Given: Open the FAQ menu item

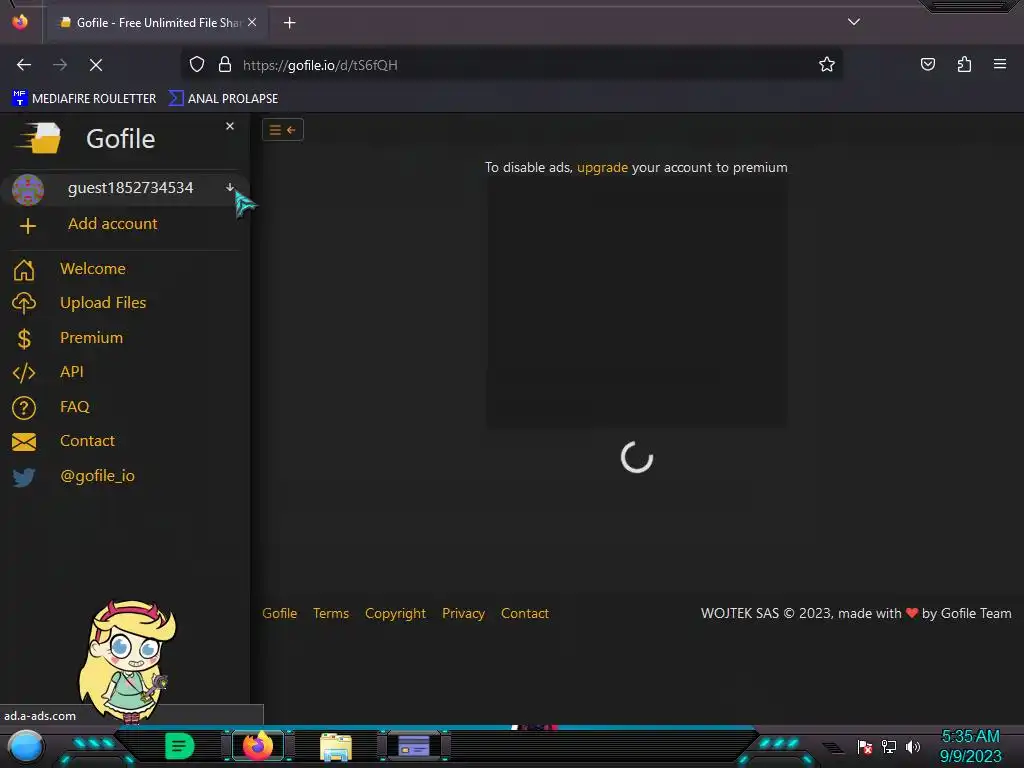Looking at the screenshot, I should coord(74,406).
